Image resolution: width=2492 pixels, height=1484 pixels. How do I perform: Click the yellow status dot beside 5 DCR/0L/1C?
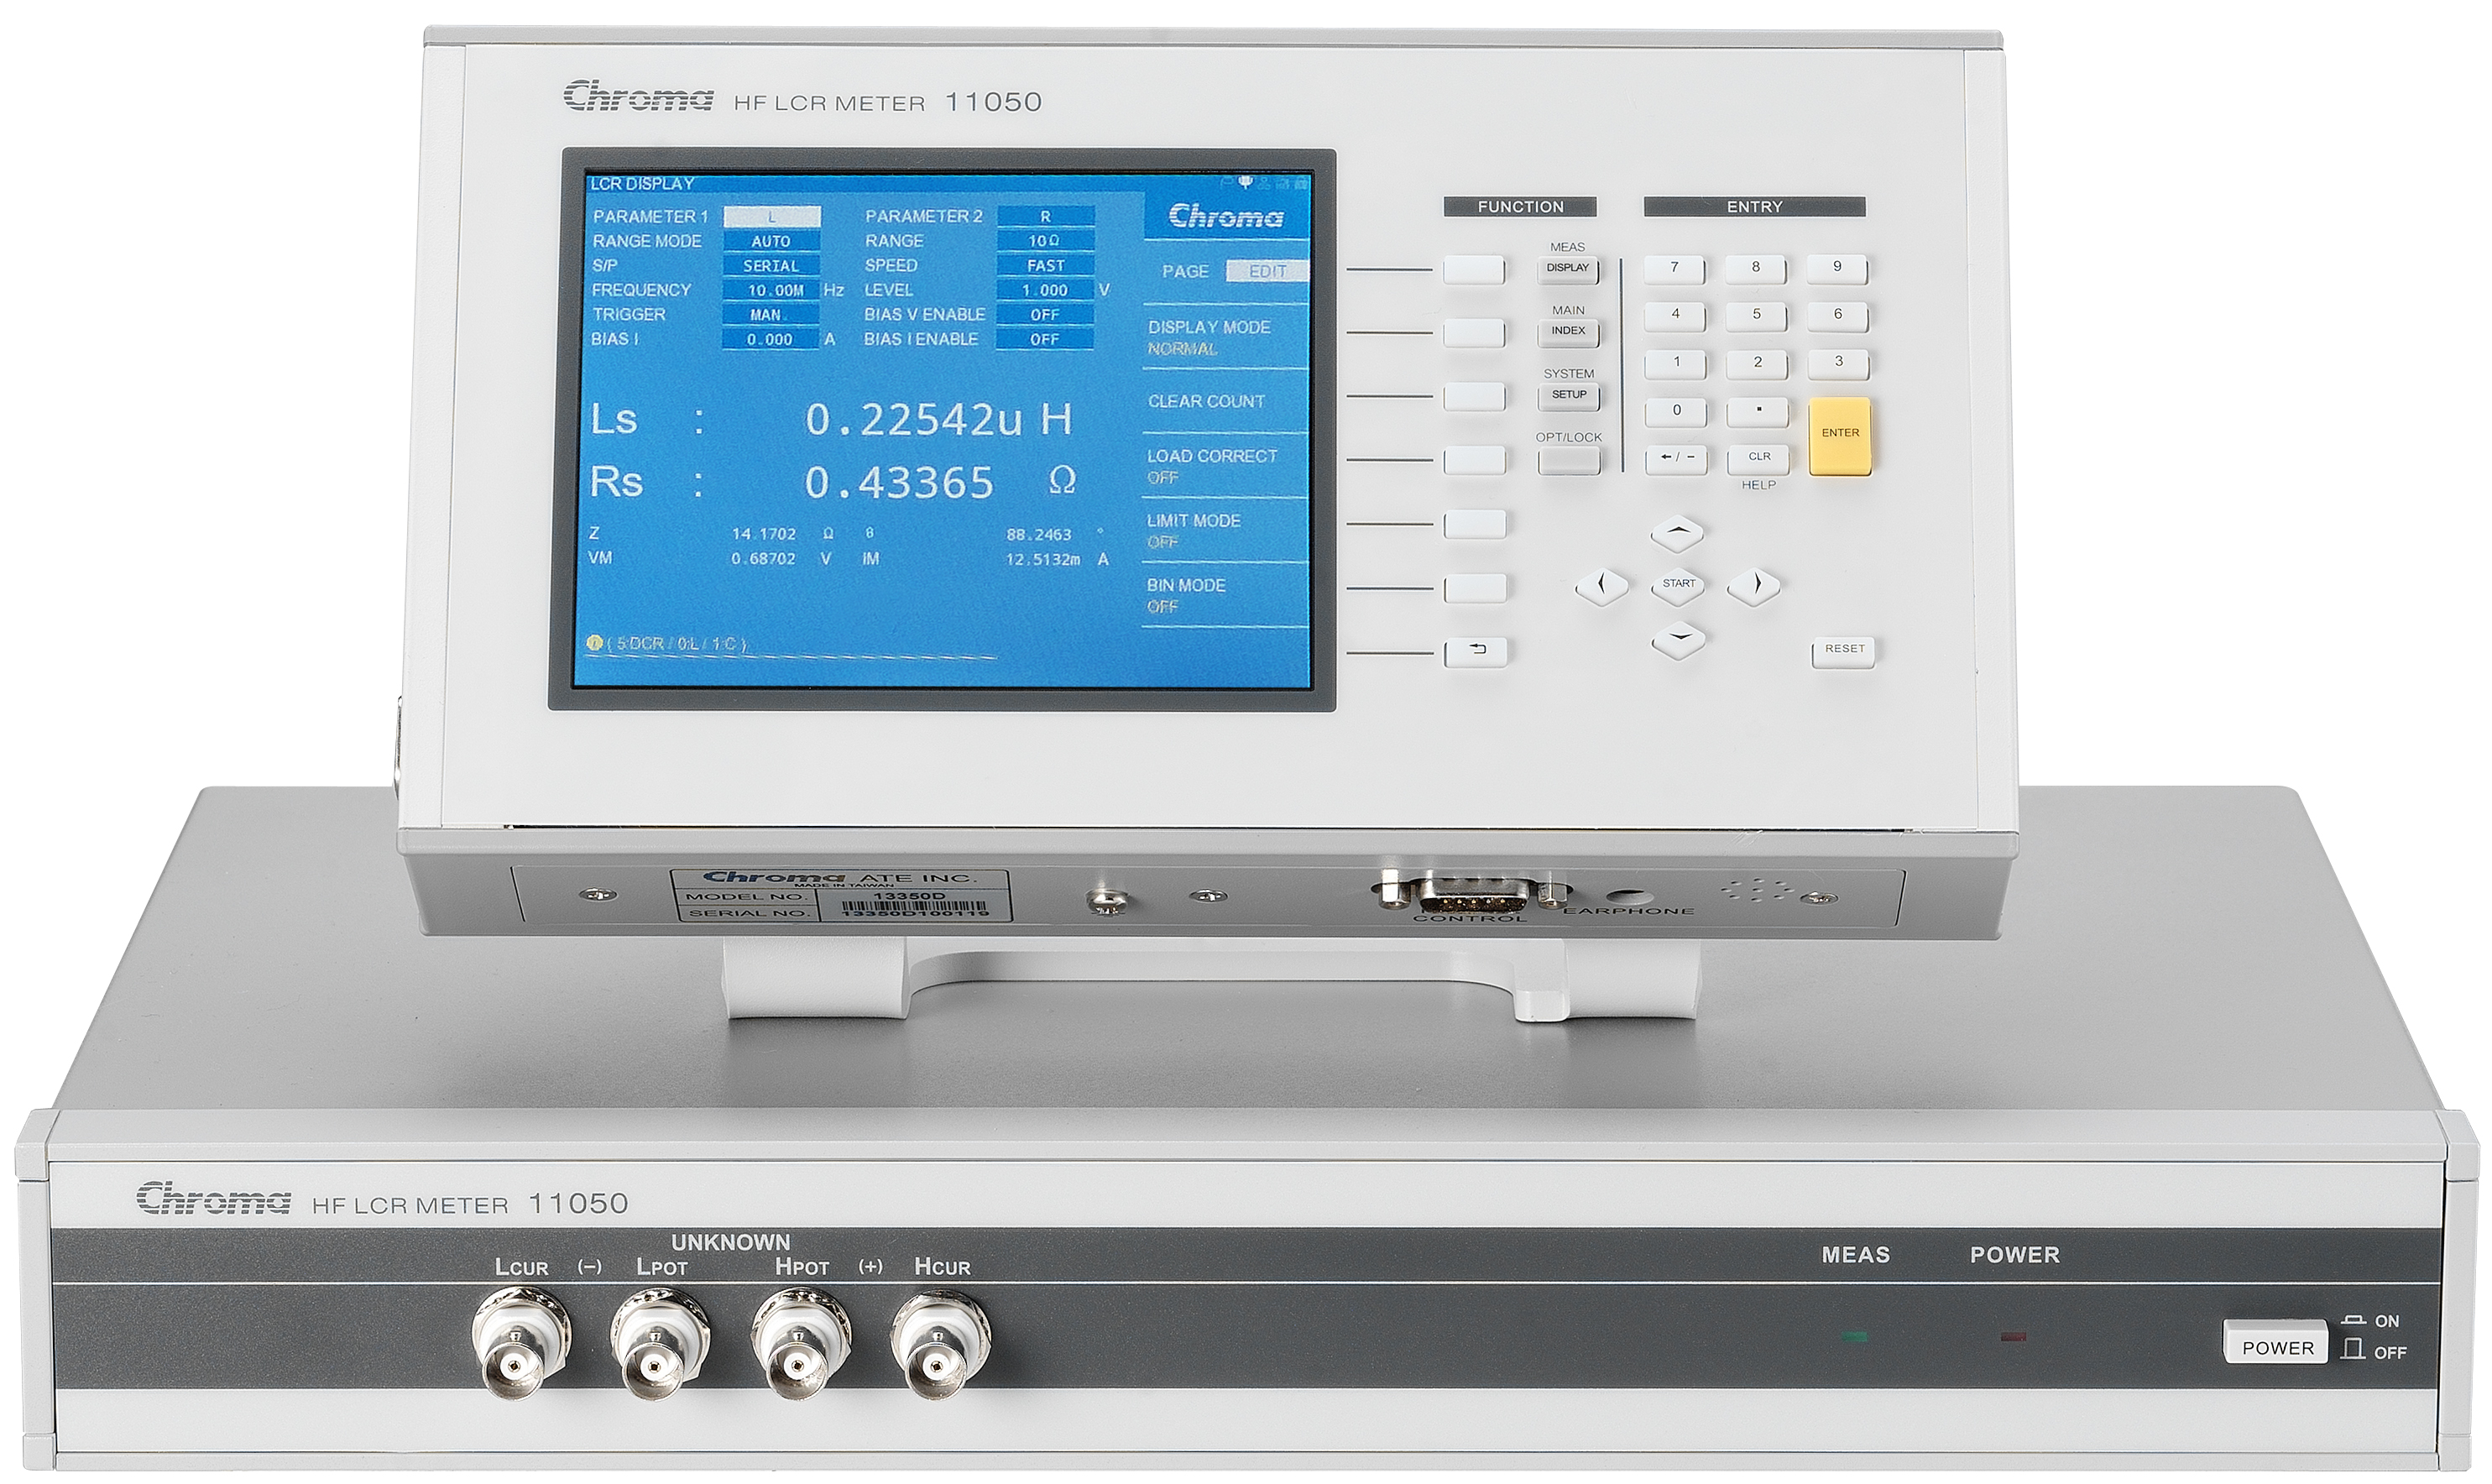tap(594, 644)
